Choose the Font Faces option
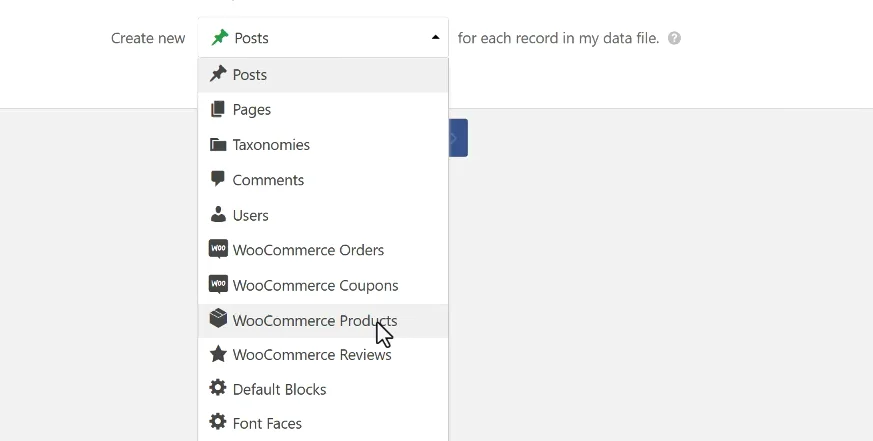Image resolution: width=873 pixels, height=441 pixels. [323, 424]
